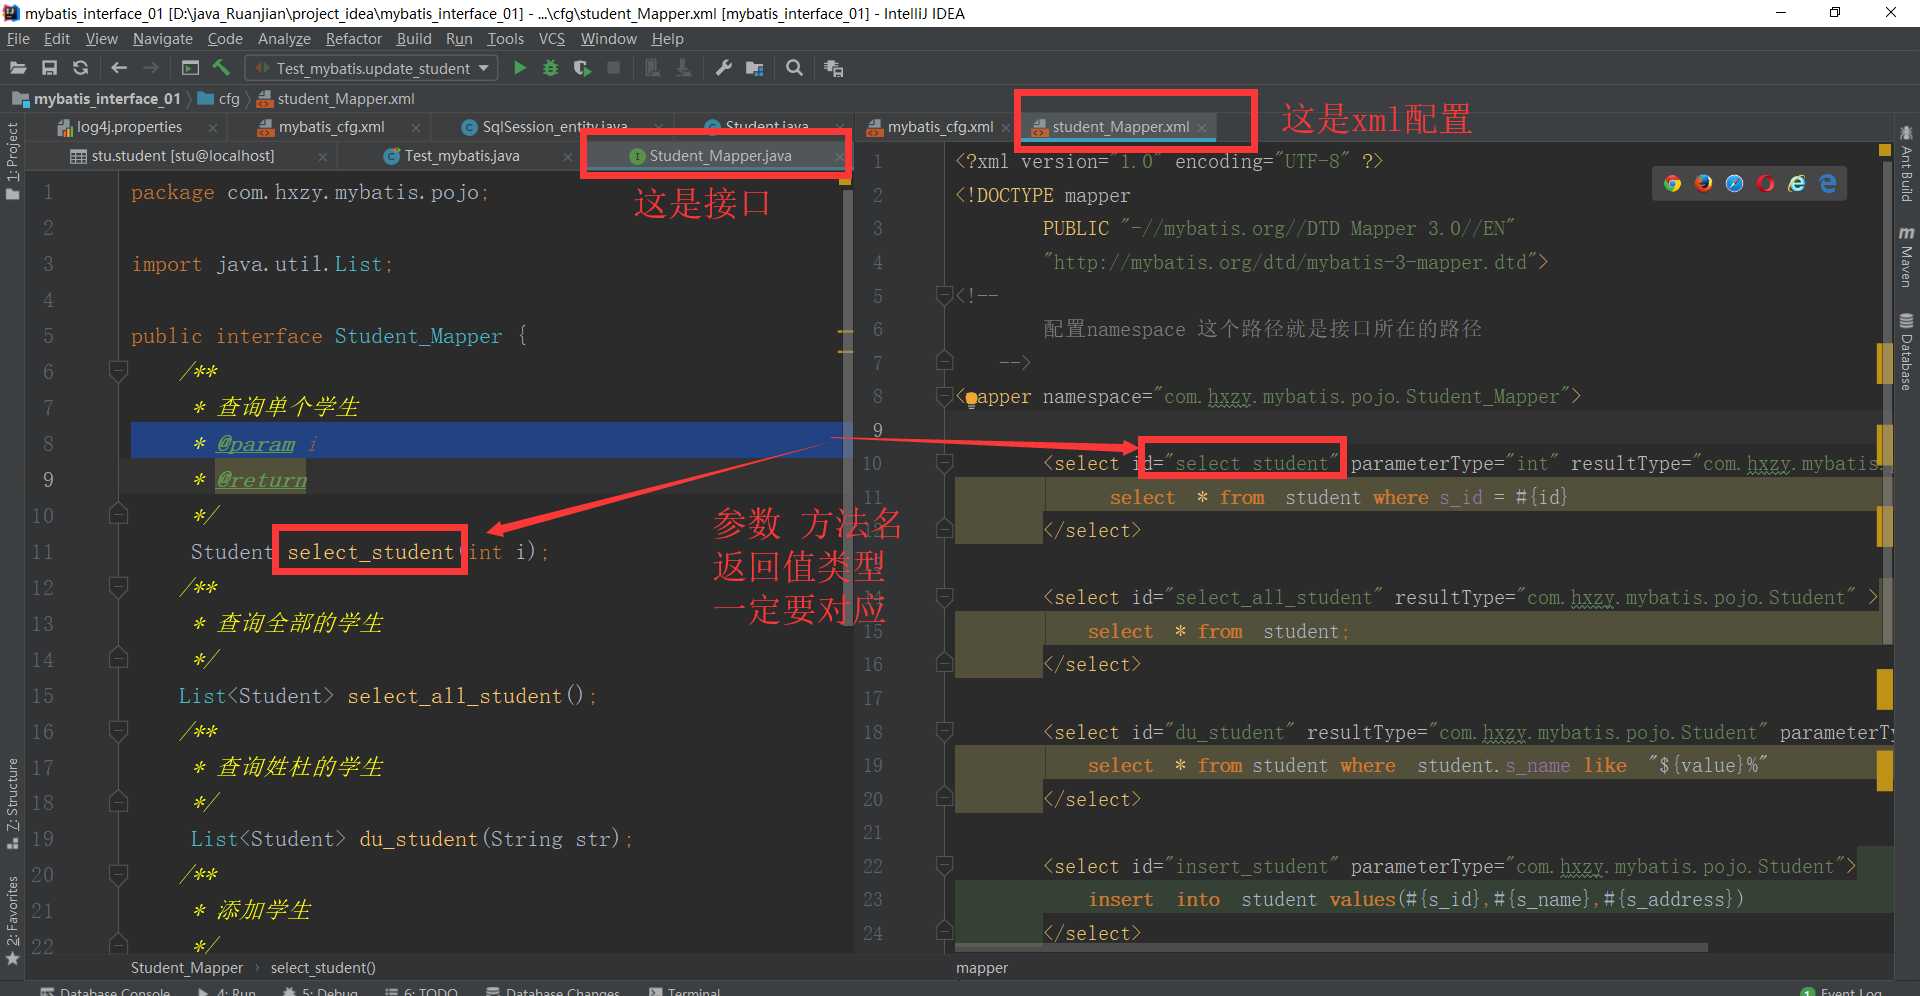Image resolution: width=1920 pixels, height=996 pixels.
Task: Collapse Javadoc fold at line 16
Action: [118, 731]
